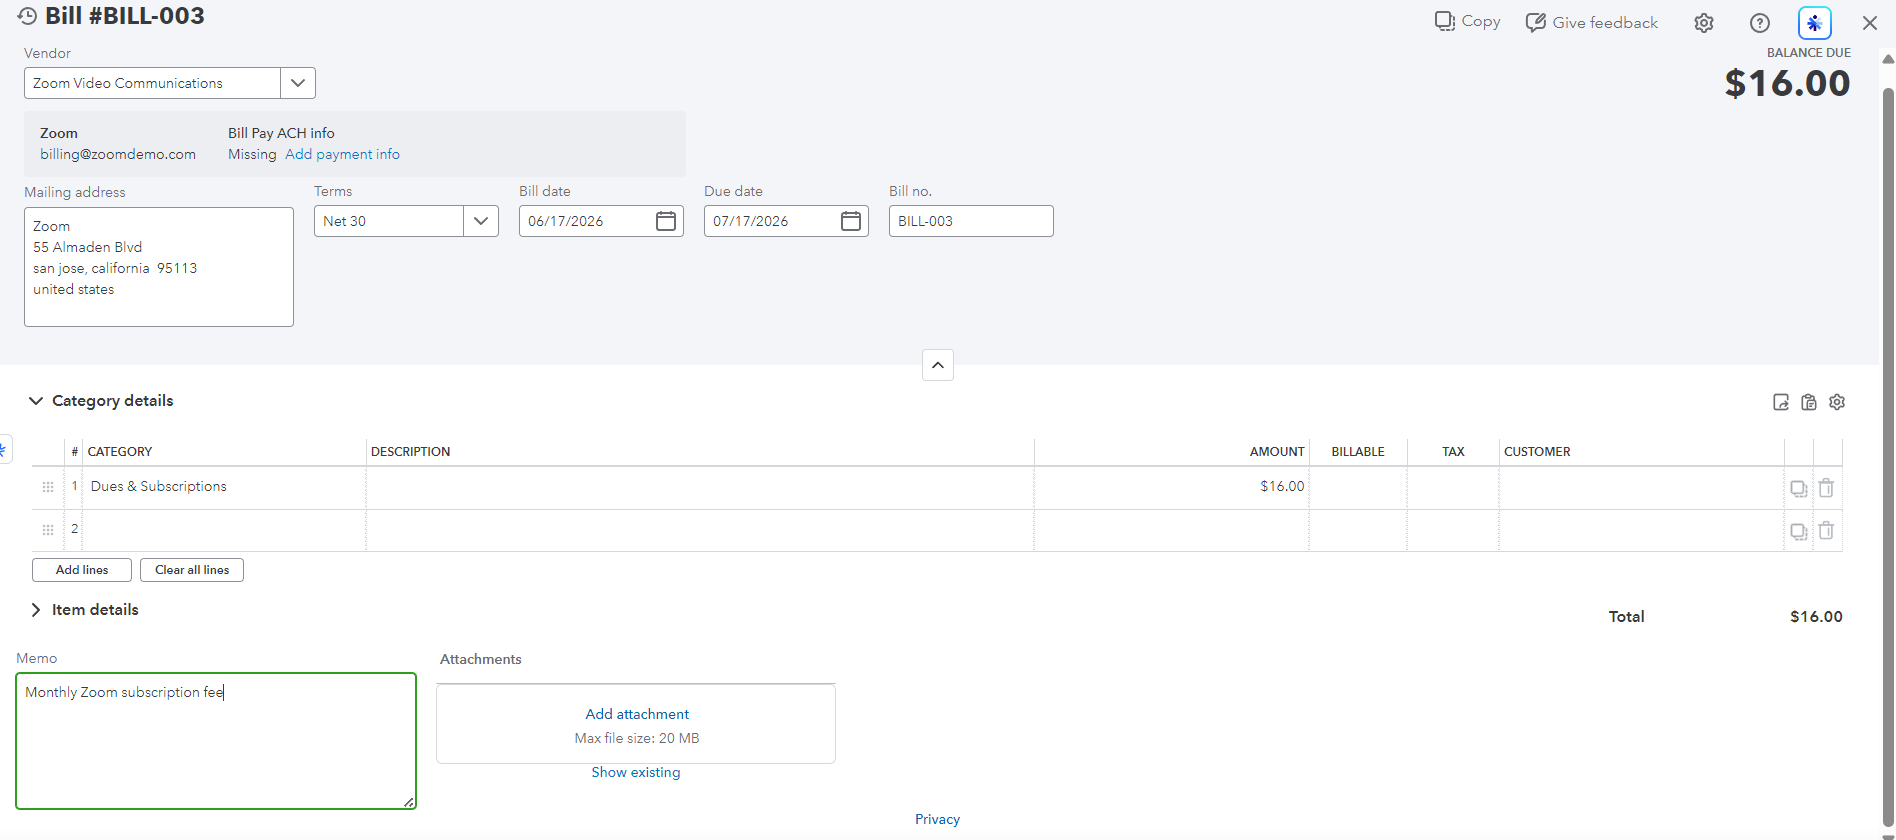Delete empty line 2
The width and height of the screenshot is (1896, 840).
(x=1826, y=531)
